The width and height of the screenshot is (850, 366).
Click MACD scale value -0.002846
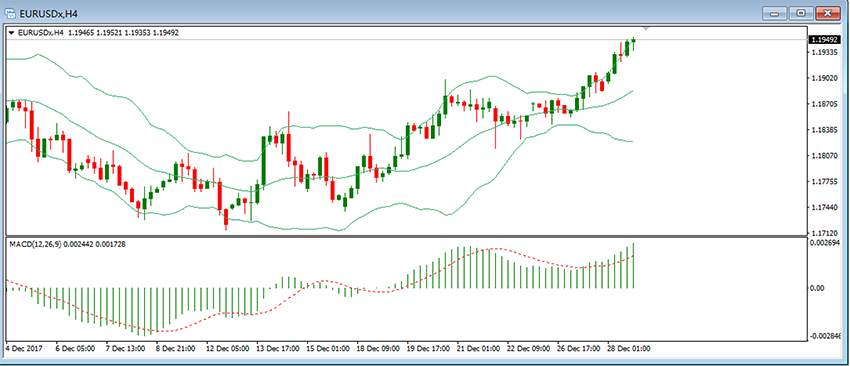[825, 336]
